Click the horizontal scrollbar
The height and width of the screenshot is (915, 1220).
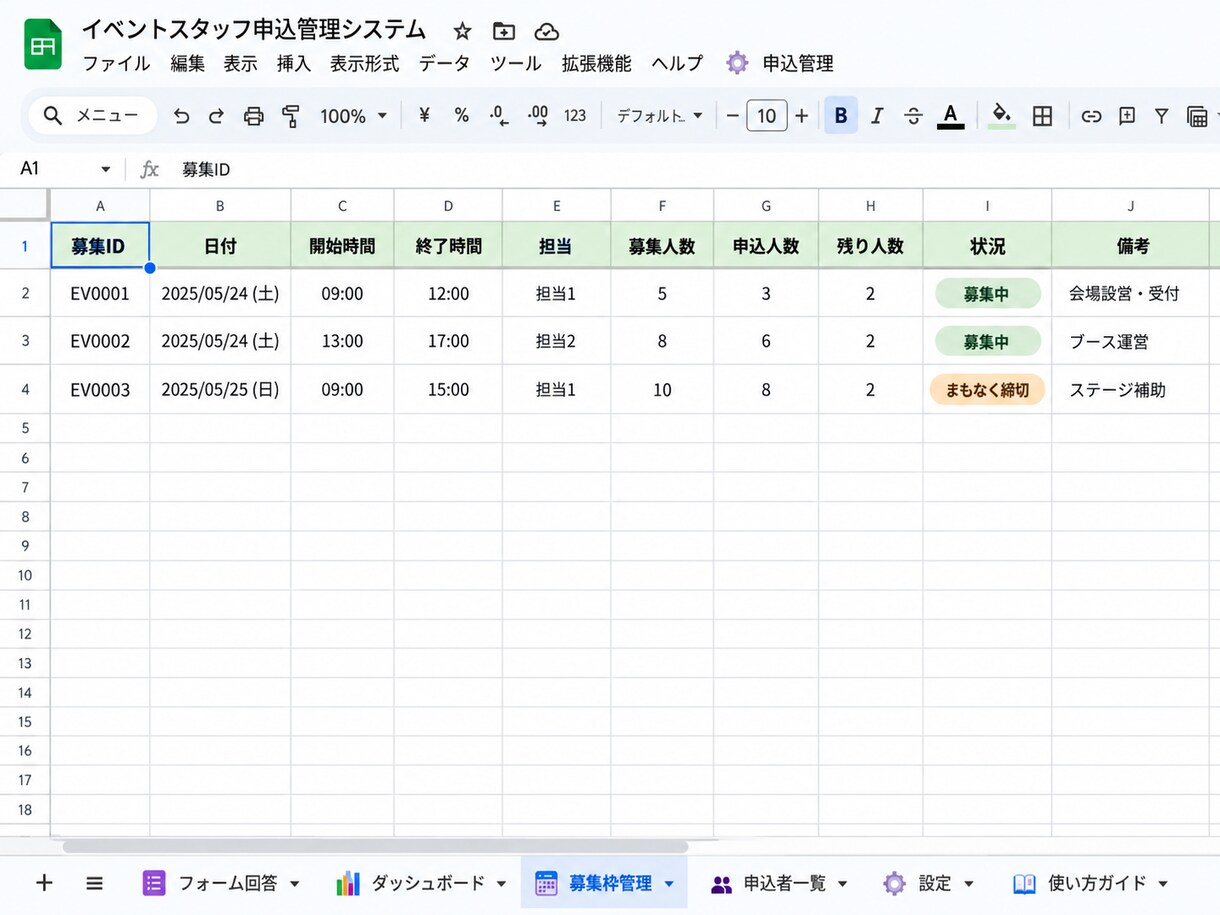coord(375,846)
